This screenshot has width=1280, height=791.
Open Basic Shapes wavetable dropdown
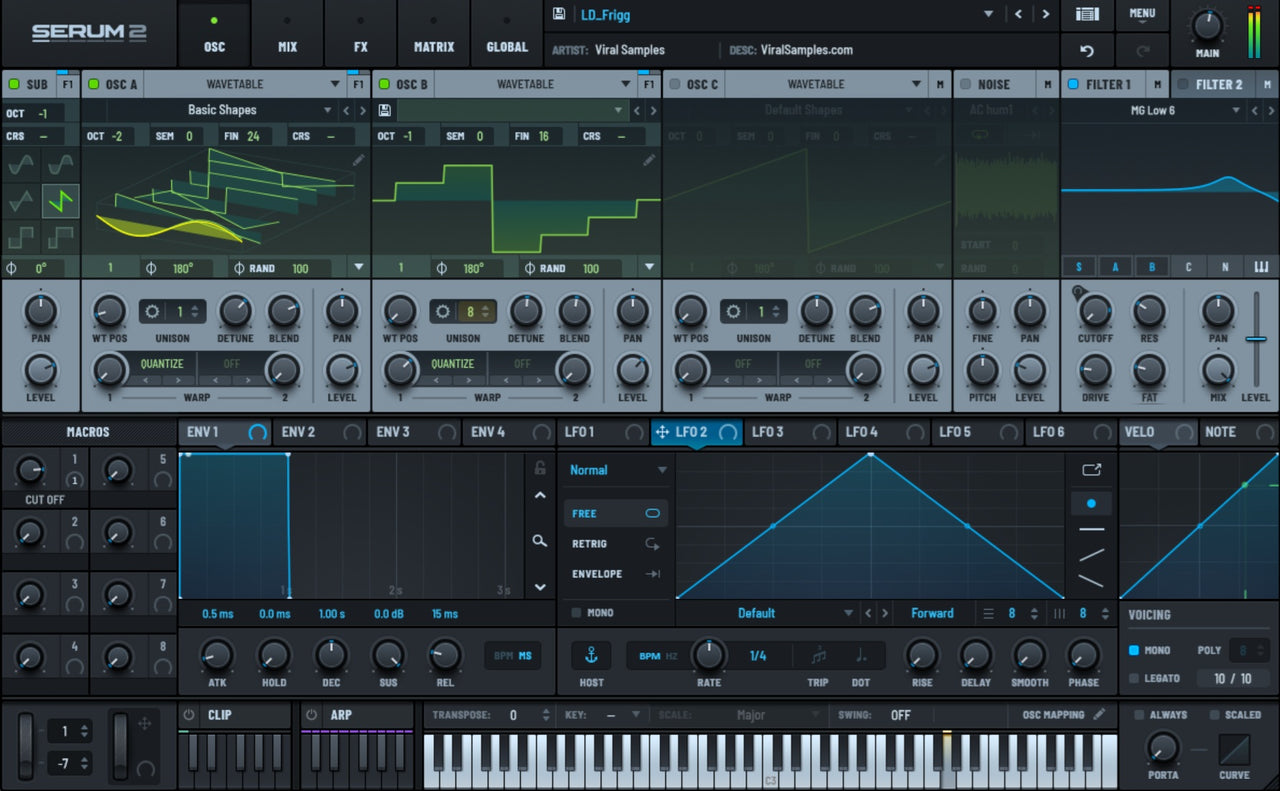[327, 110]
